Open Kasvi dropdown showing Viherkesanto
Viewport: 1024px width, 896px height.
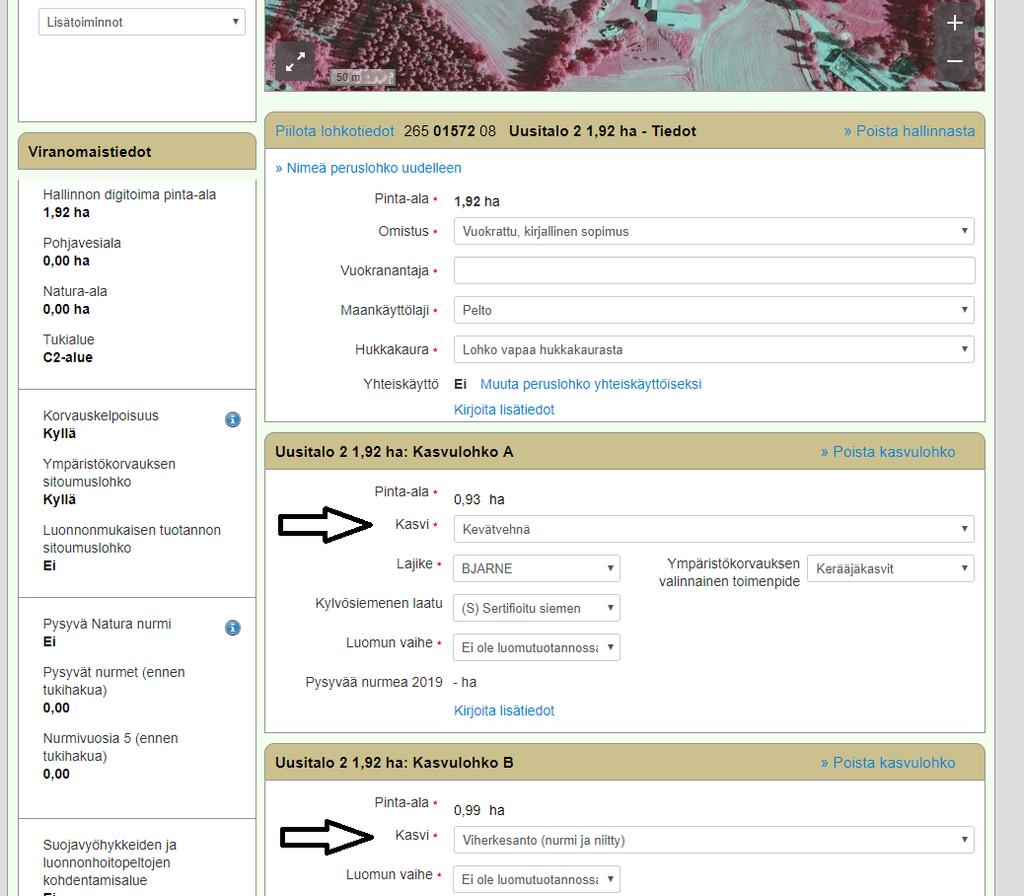[714, 840]
